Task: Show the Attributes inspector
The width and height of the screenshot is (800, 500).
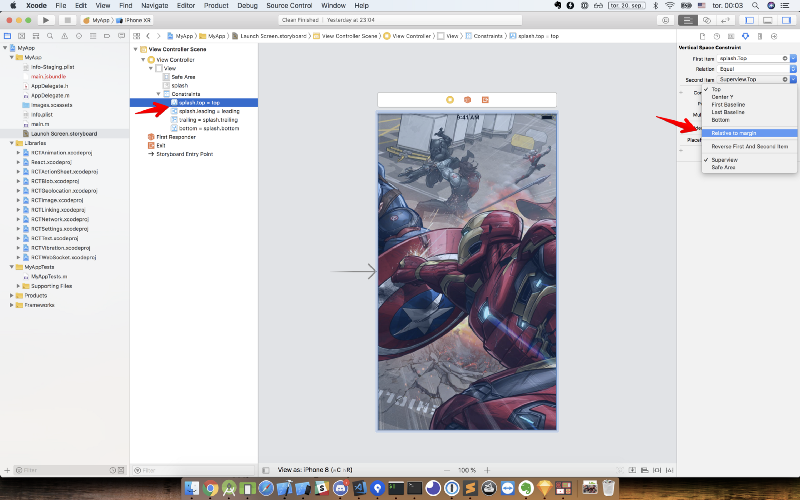Action: (x=745, y=36)
